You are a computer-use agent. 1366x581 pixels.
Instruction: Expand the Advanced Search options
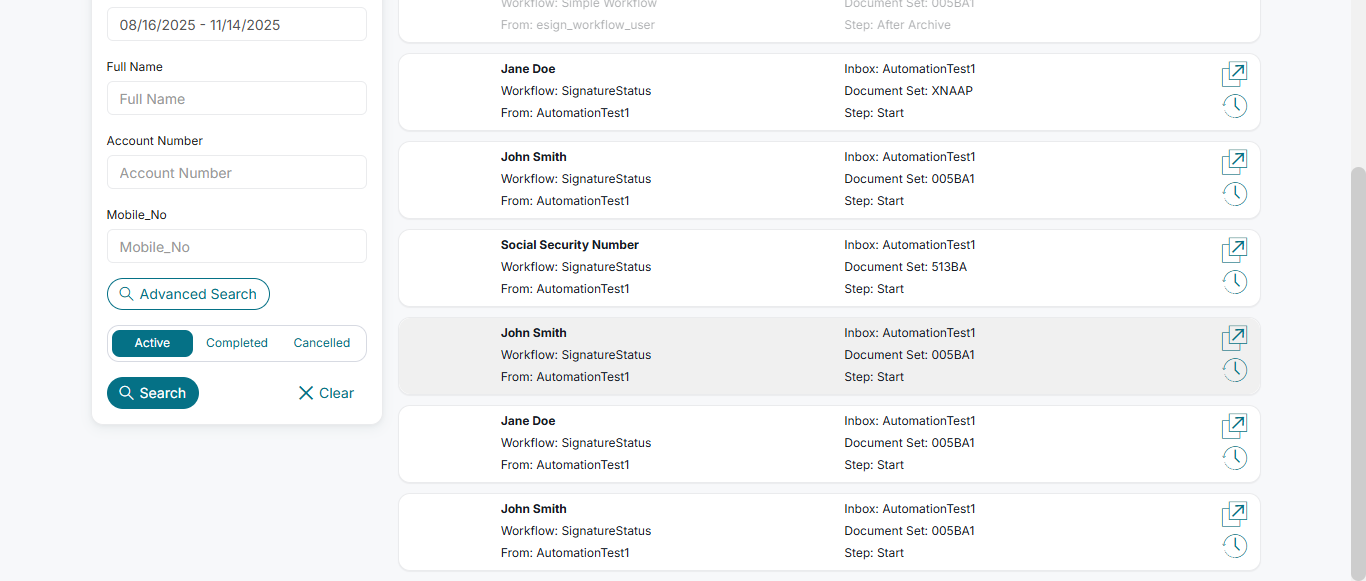point(188,294)
